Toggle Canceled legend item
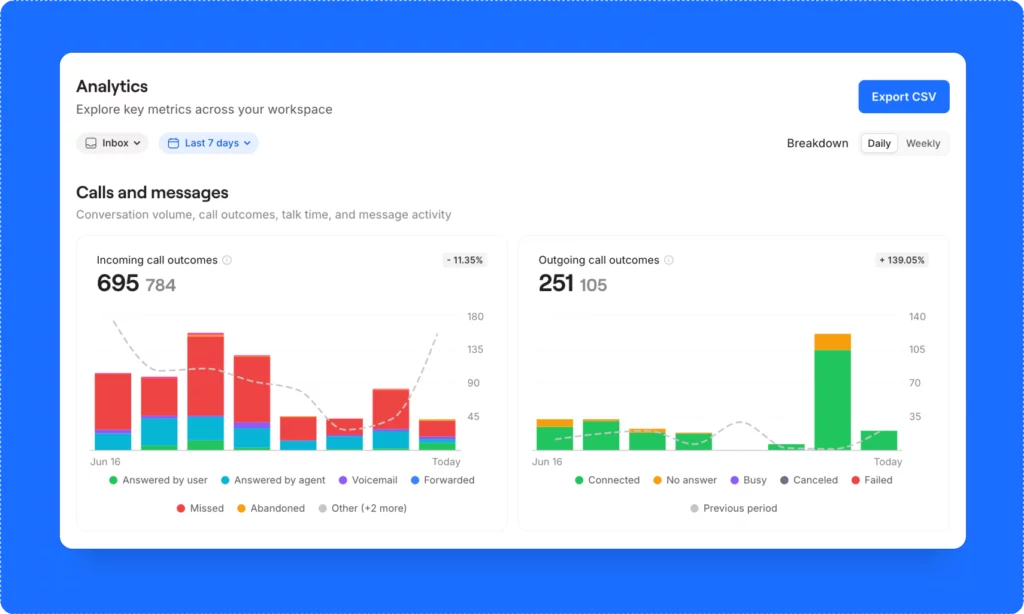1024x614 pixels. [809, 480]
